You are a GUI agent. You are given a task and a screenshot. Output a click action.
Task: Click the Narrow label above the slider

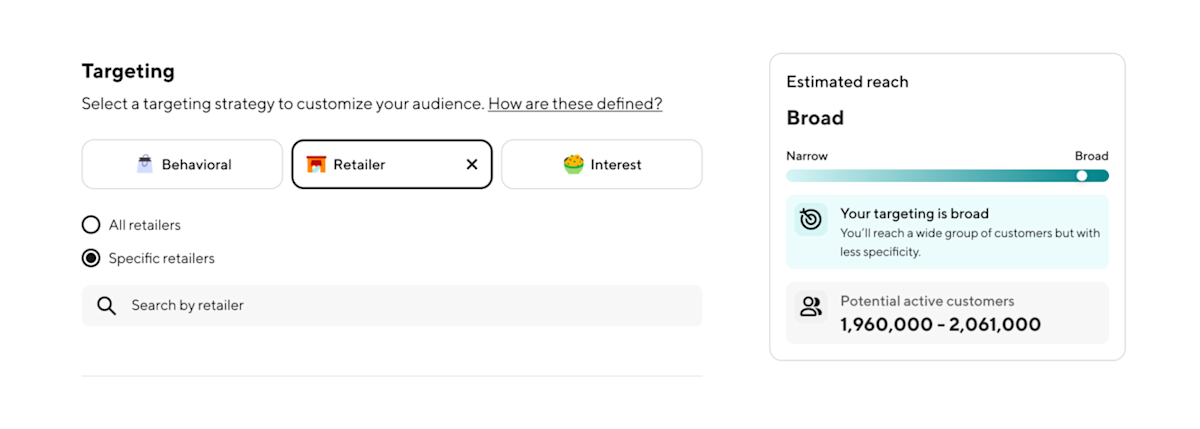pos(807,156)
